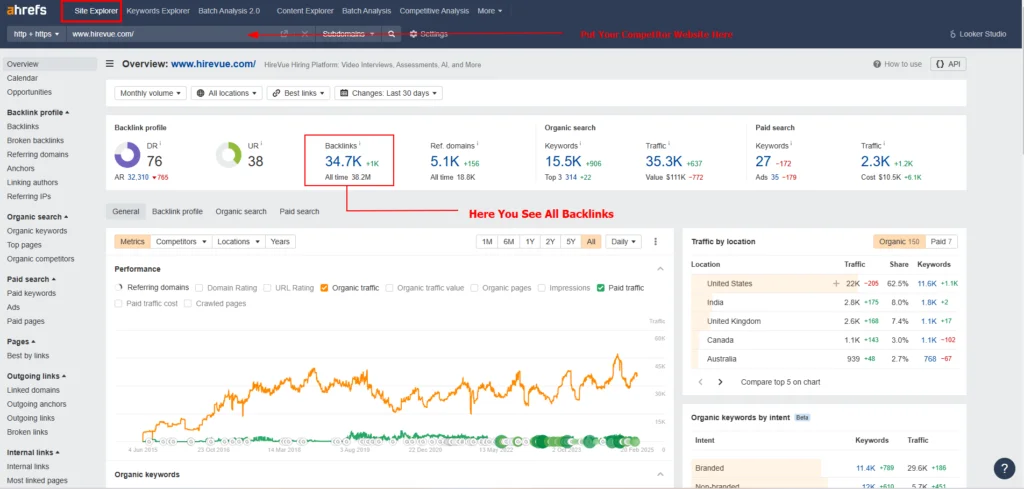1024x489 pixels.
Task: Open the chart's three-dot options menu
Action: [x=656, y=242]
